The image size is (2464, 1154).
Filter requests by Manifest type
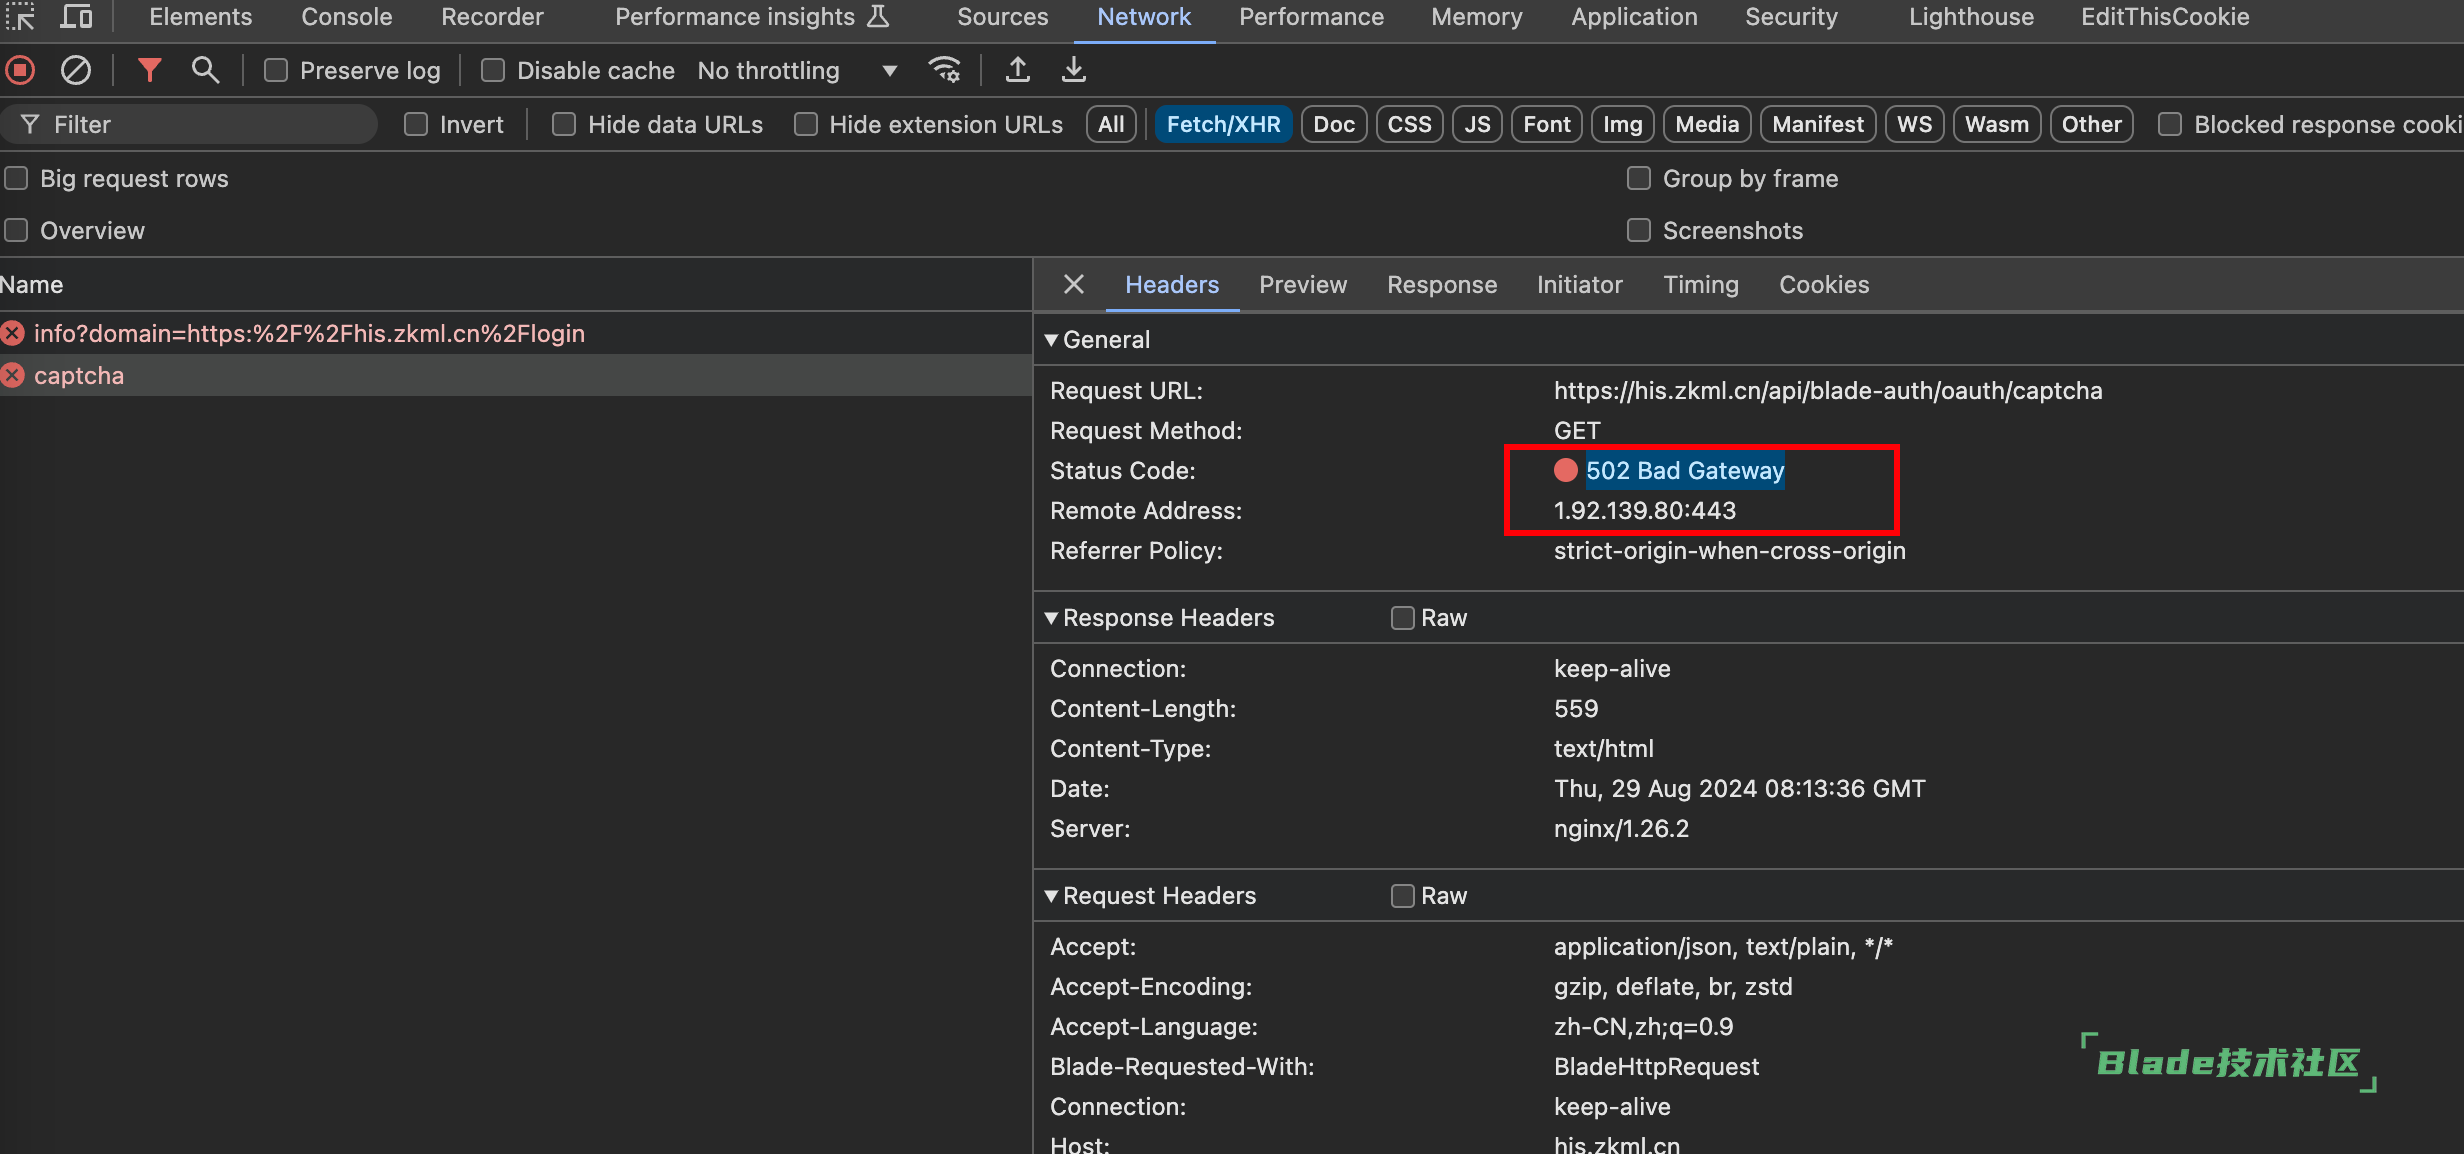(x=1818, y=125)
